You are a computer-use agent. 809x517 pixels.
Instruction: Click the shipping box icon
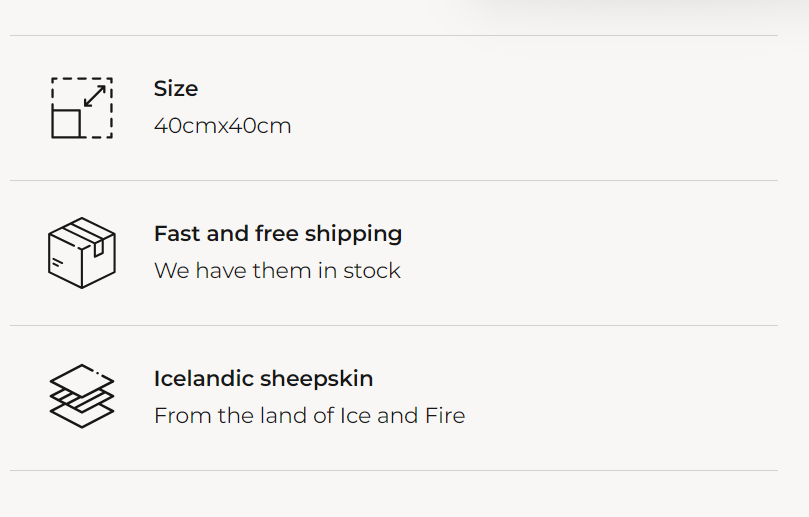(x=82, y=253)
